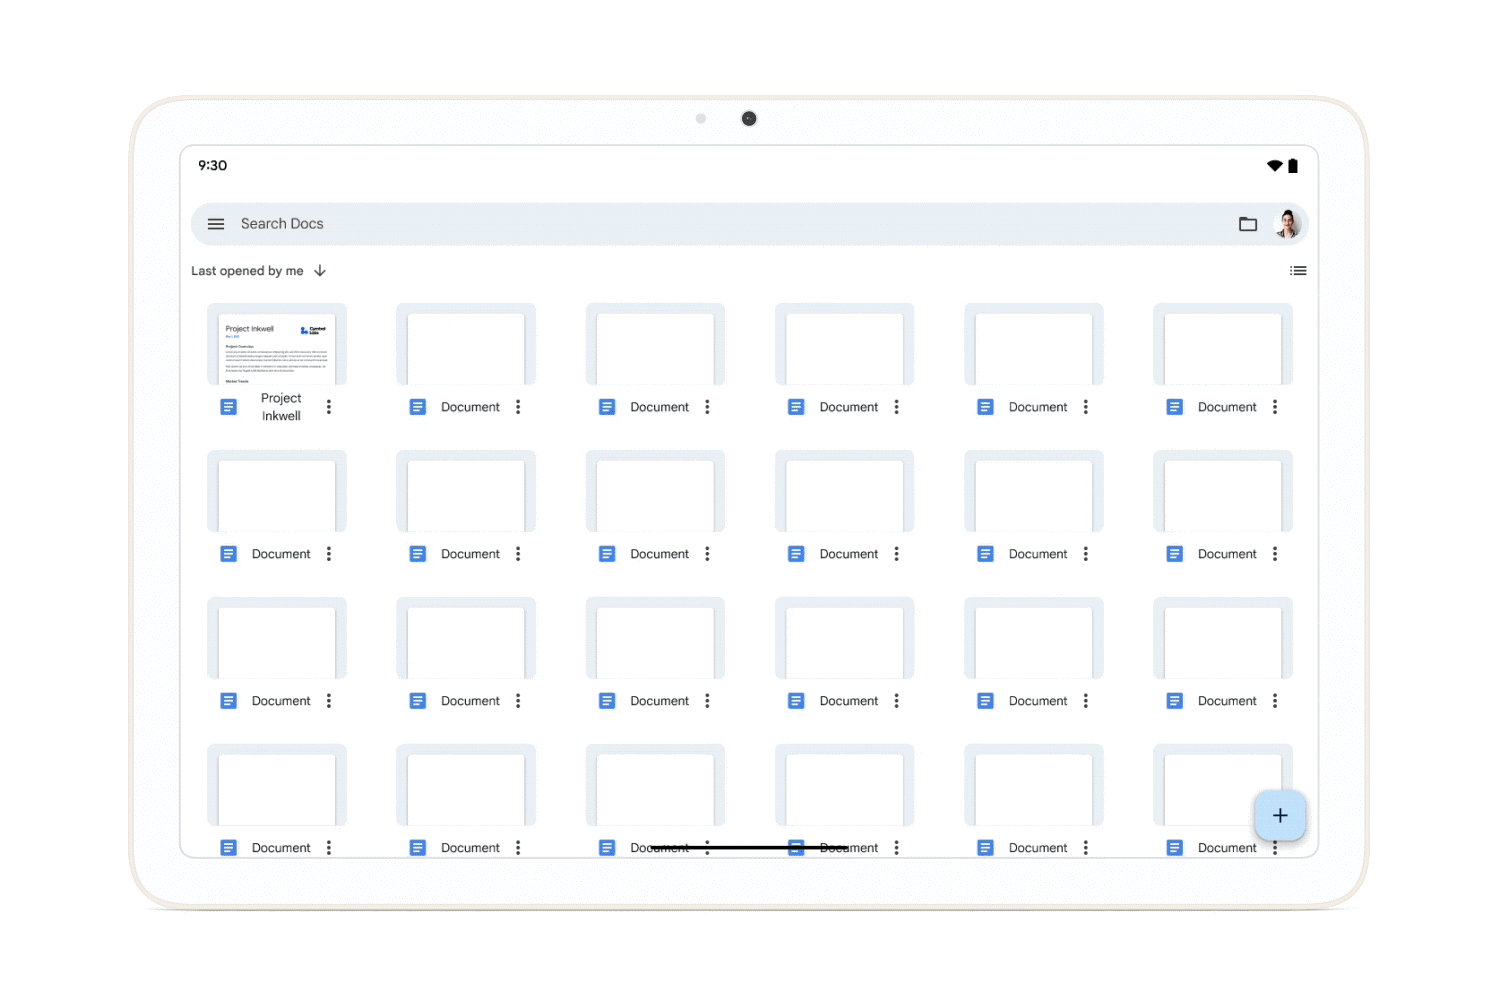Open more options for first row's second document
The width and height of the screenshot is (1500, 1000).
(x=518, y=407)
